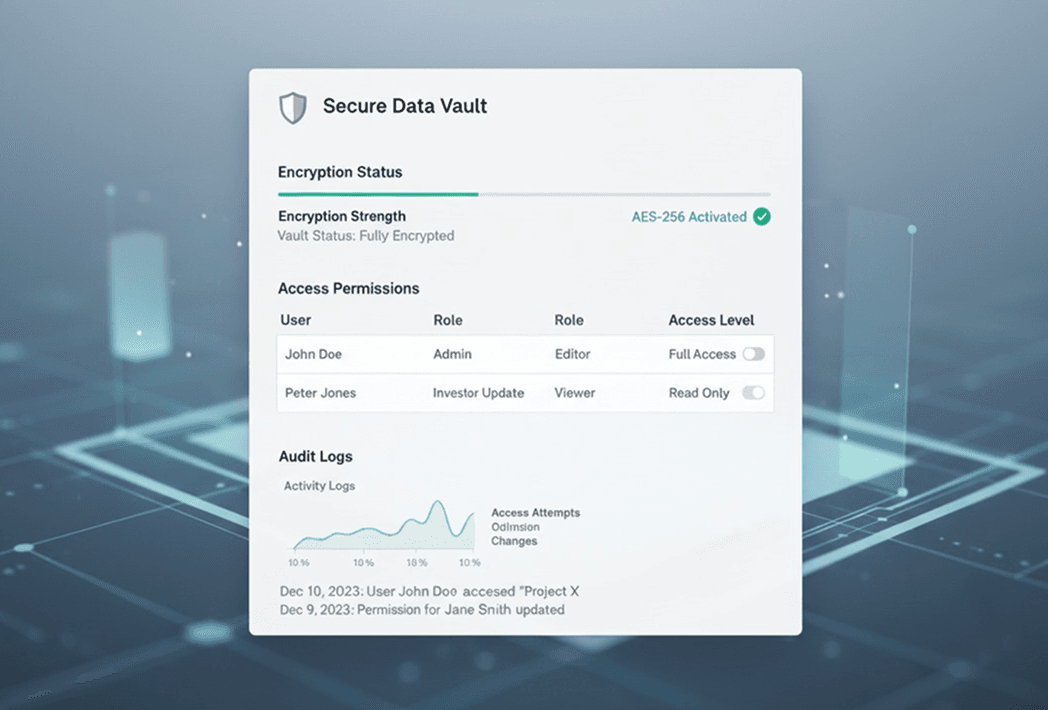Select the Access Attempts legend item
This screenshot has width=1048, height=710.
click(535, 513)
